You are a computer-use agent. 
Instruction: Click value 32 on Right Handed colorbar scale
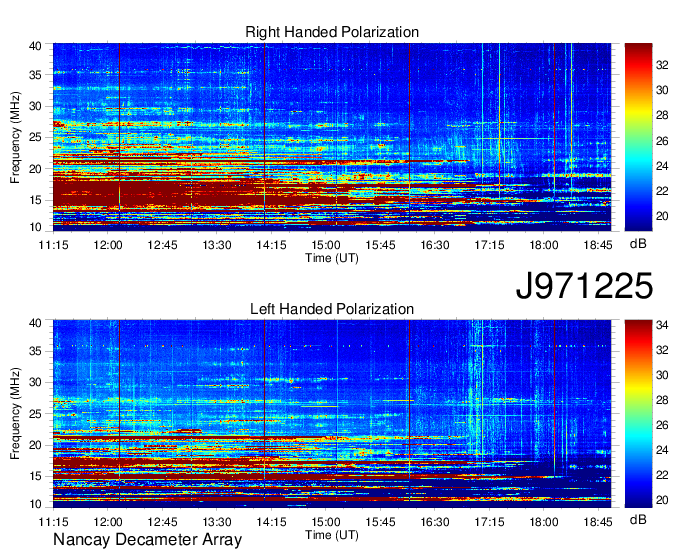662,65
